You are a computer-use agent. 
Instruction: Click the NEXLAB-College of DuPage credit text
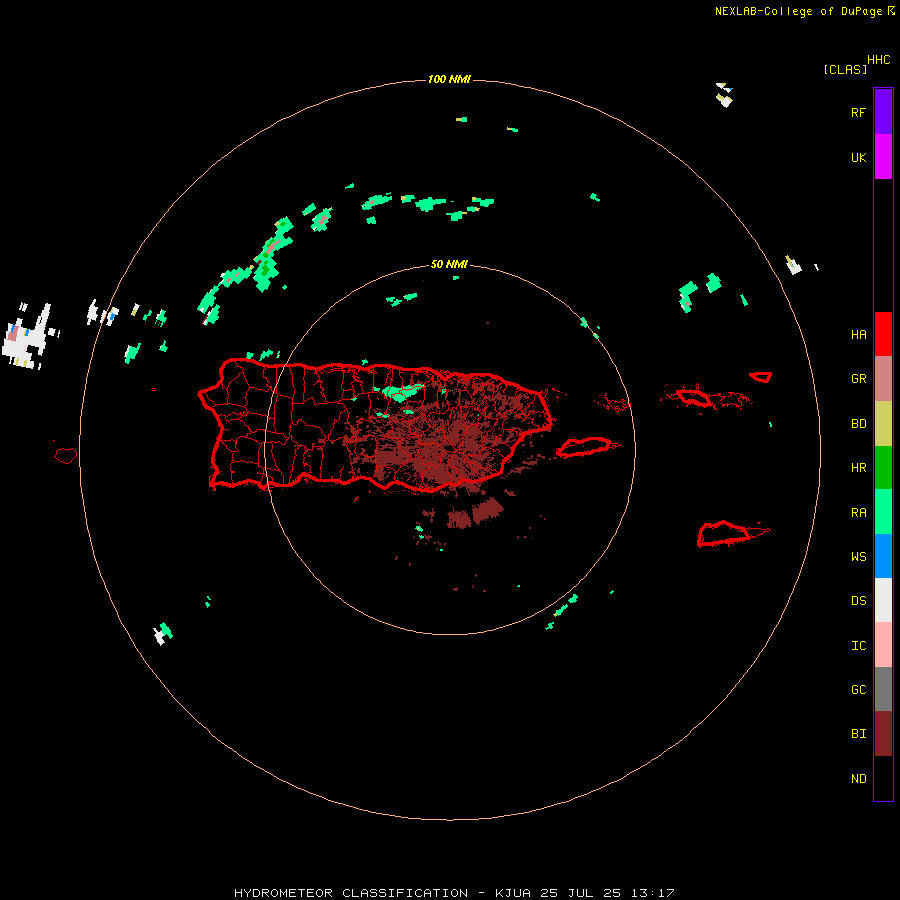click(799, 11)
